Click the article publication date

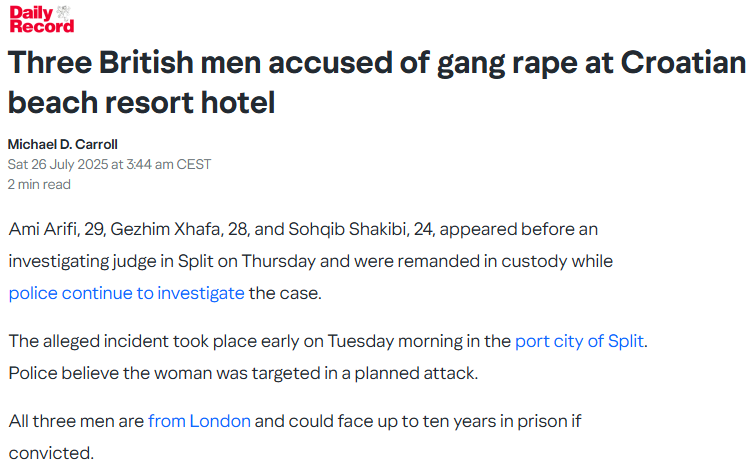pyautogui.click(x=109, y=164)
